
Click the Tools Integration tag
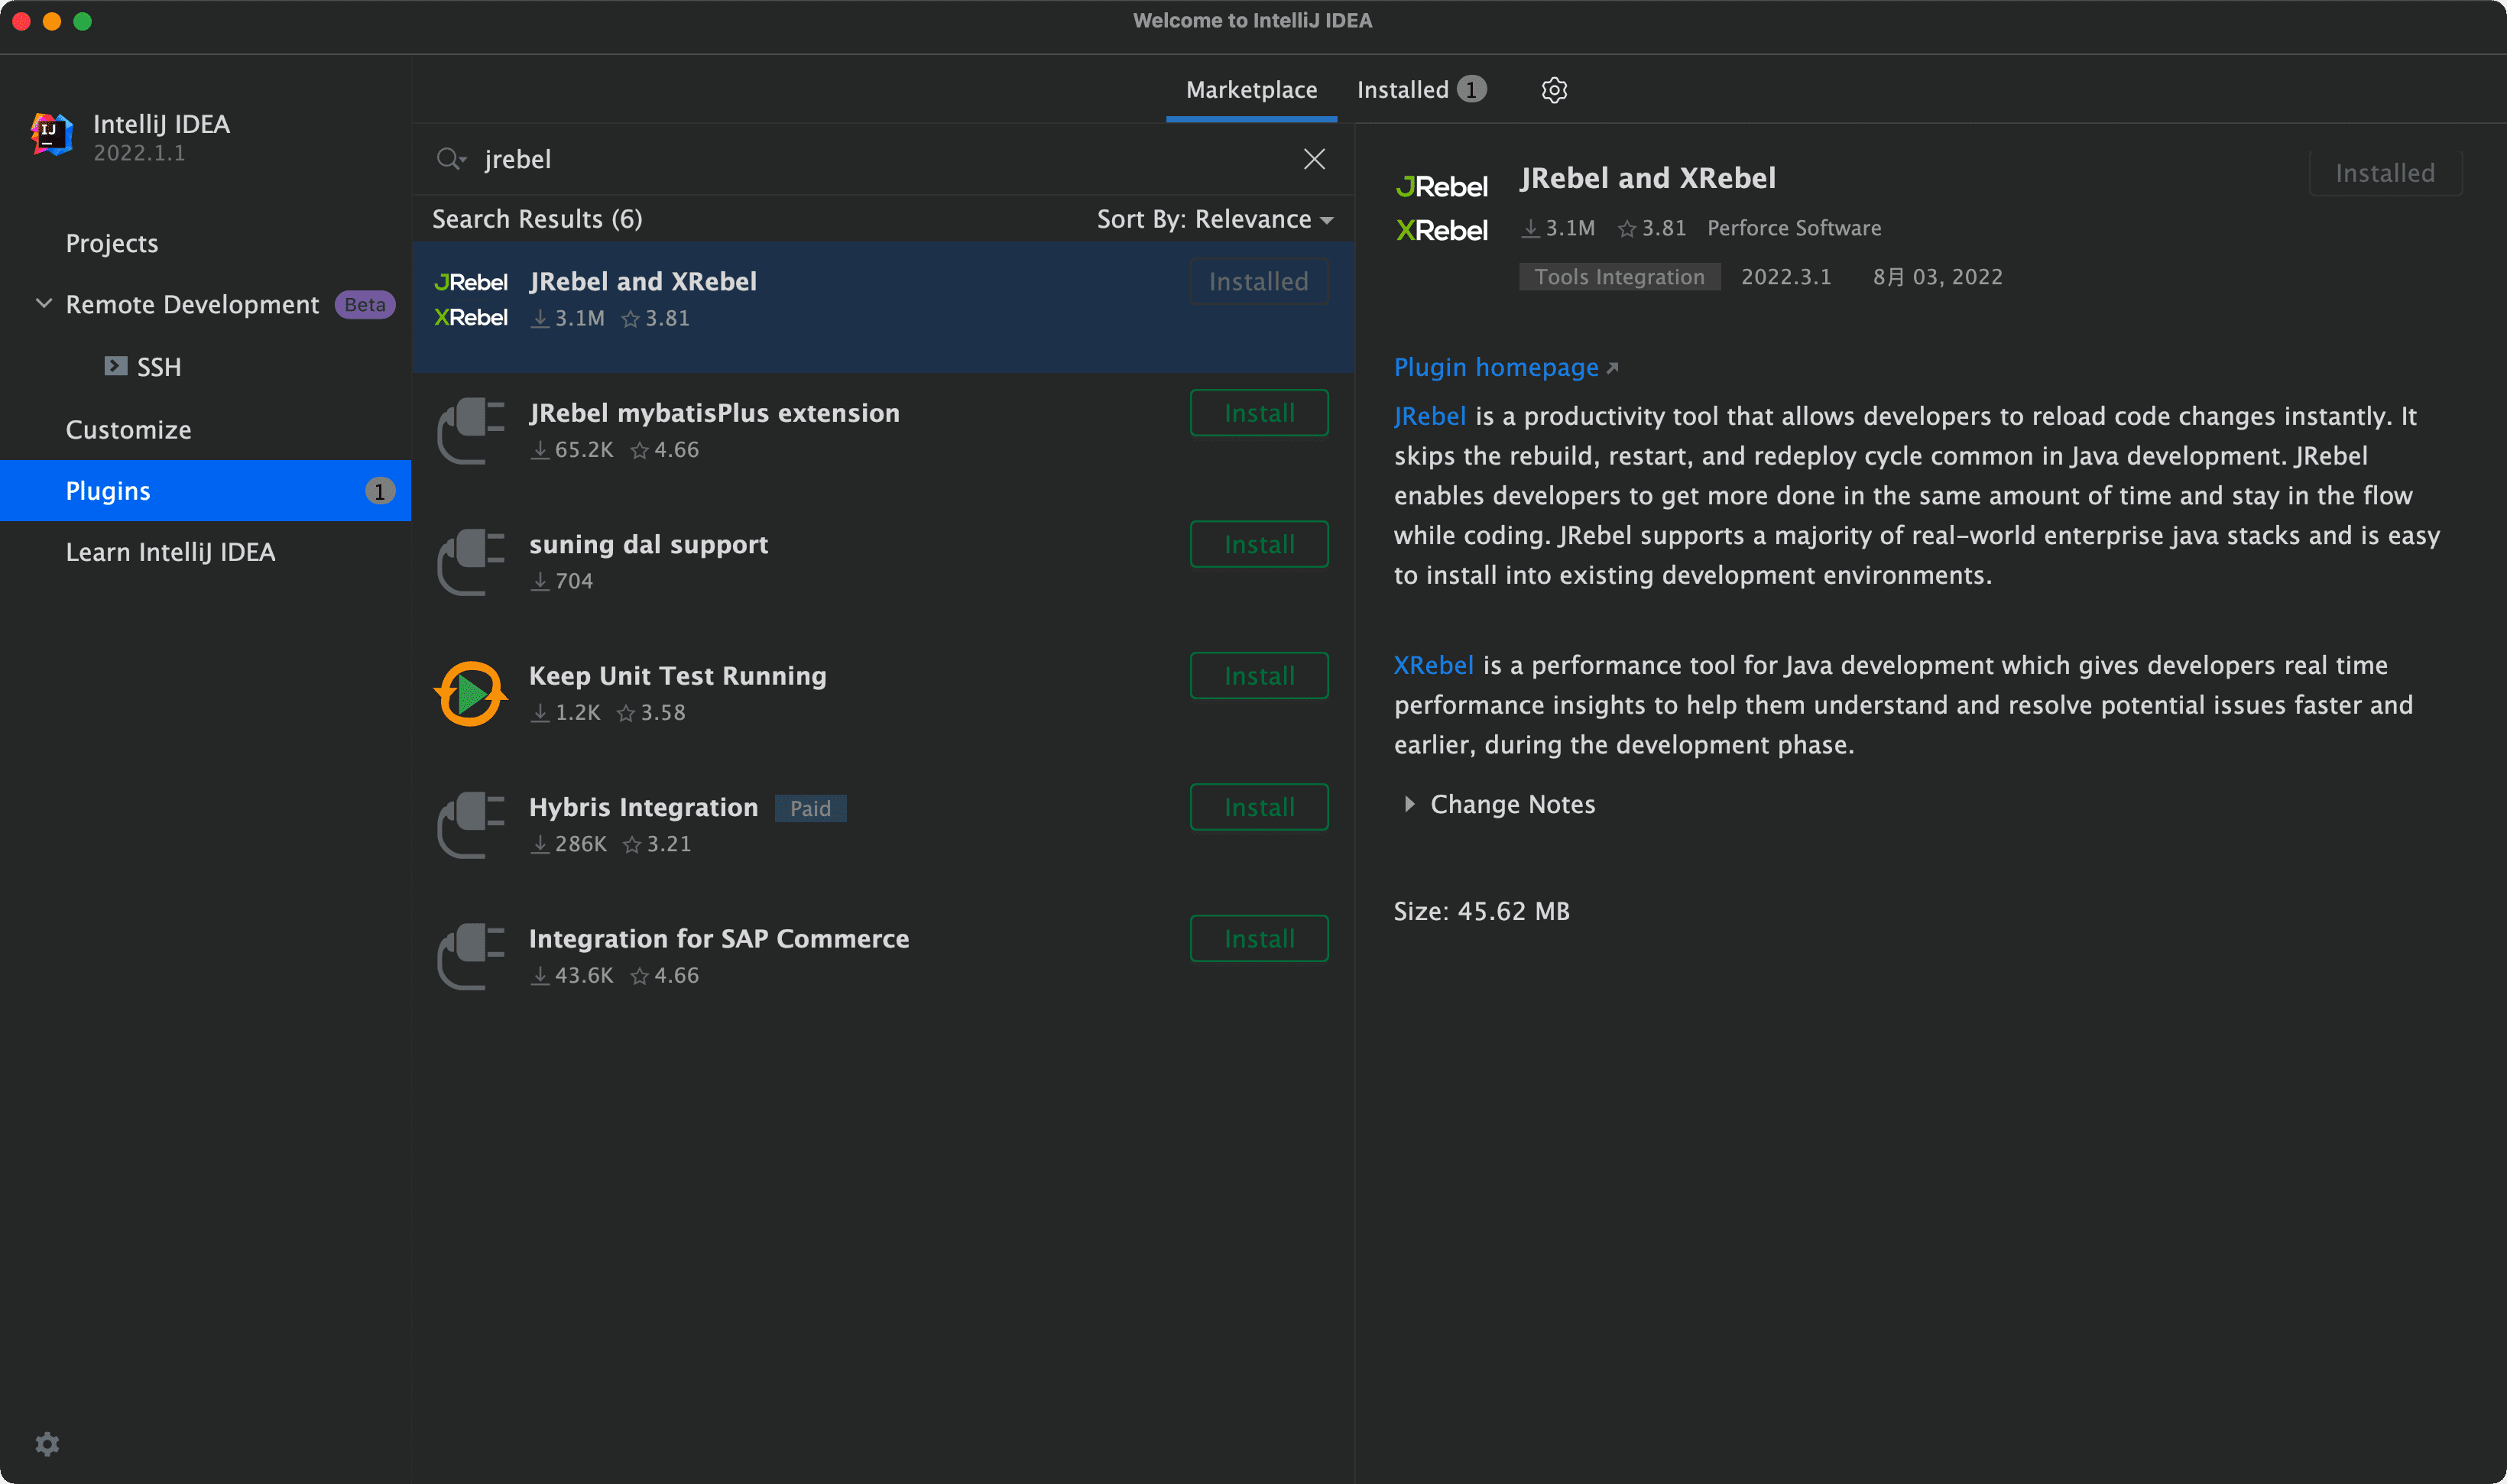(x=1619, y=277)
